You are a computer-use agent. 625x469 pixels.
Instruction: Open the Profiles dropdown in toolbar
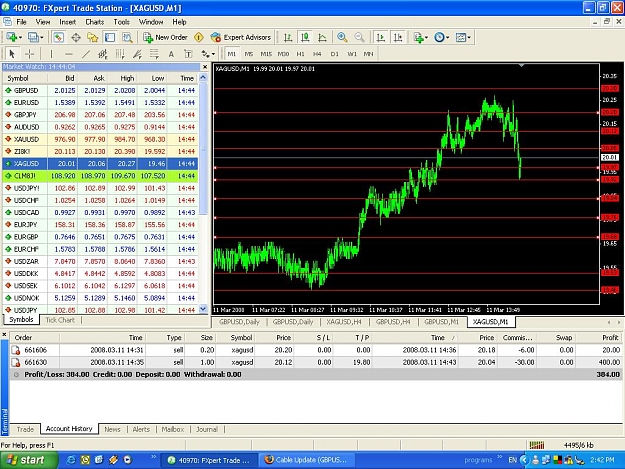tap(35, 37)
